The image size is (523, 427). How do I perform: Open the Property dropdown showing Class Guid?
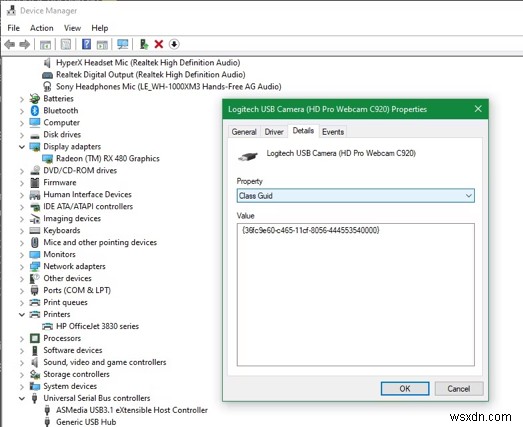(356, 196)
